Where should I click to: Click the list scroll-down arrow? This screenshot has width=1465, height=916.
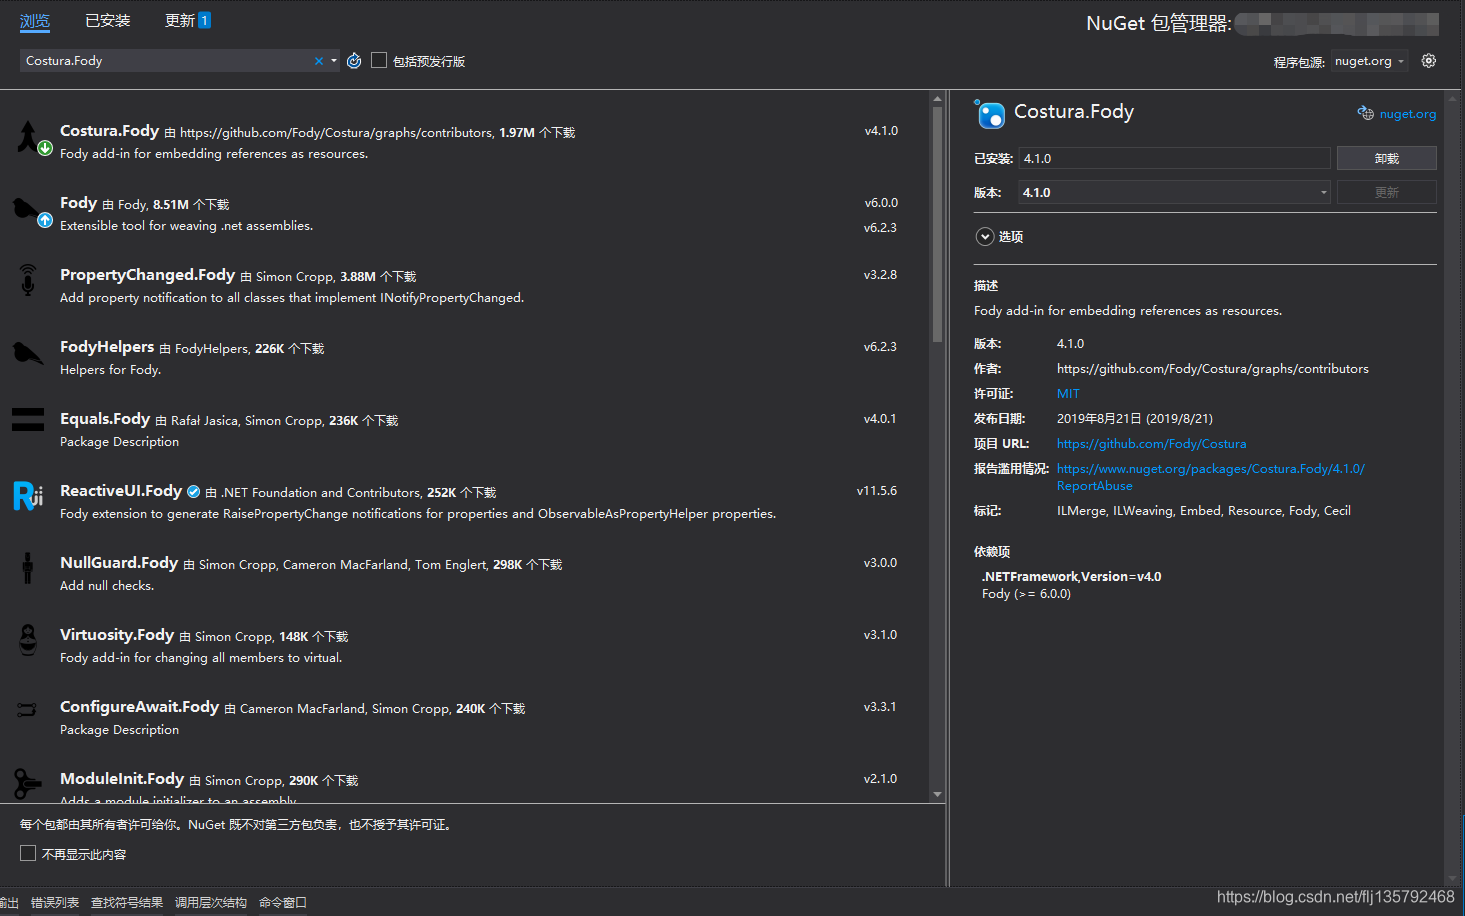tap(937, 794)
